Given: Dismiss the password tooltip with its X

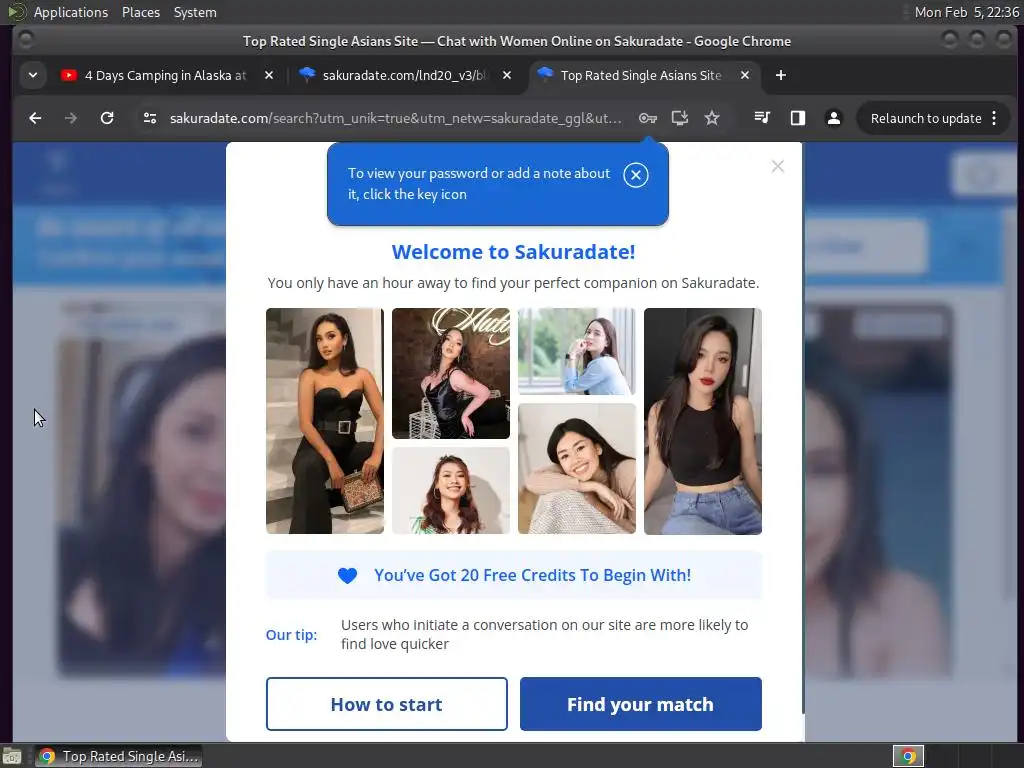Looking at the screenshot, I should point(635,175).
